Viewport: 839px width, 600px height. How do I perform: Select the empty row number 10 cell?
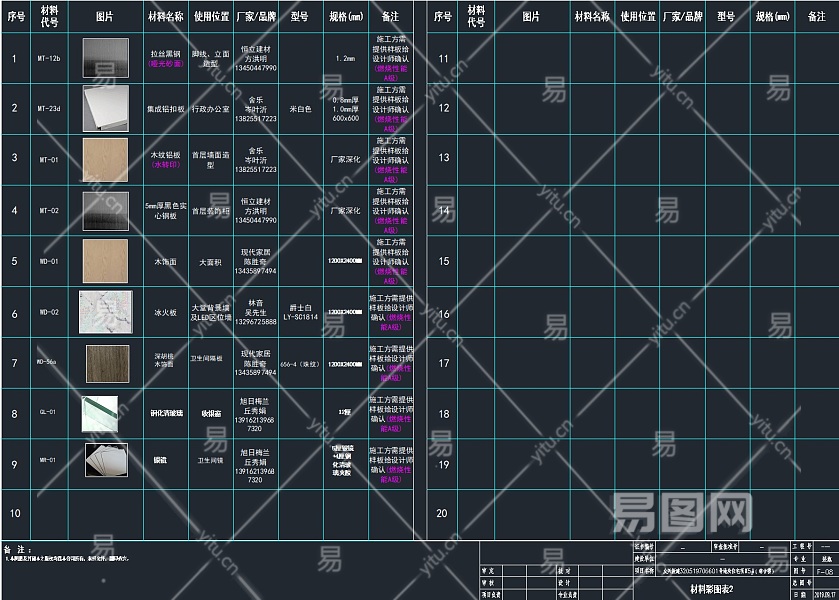[x=15, y=513]
